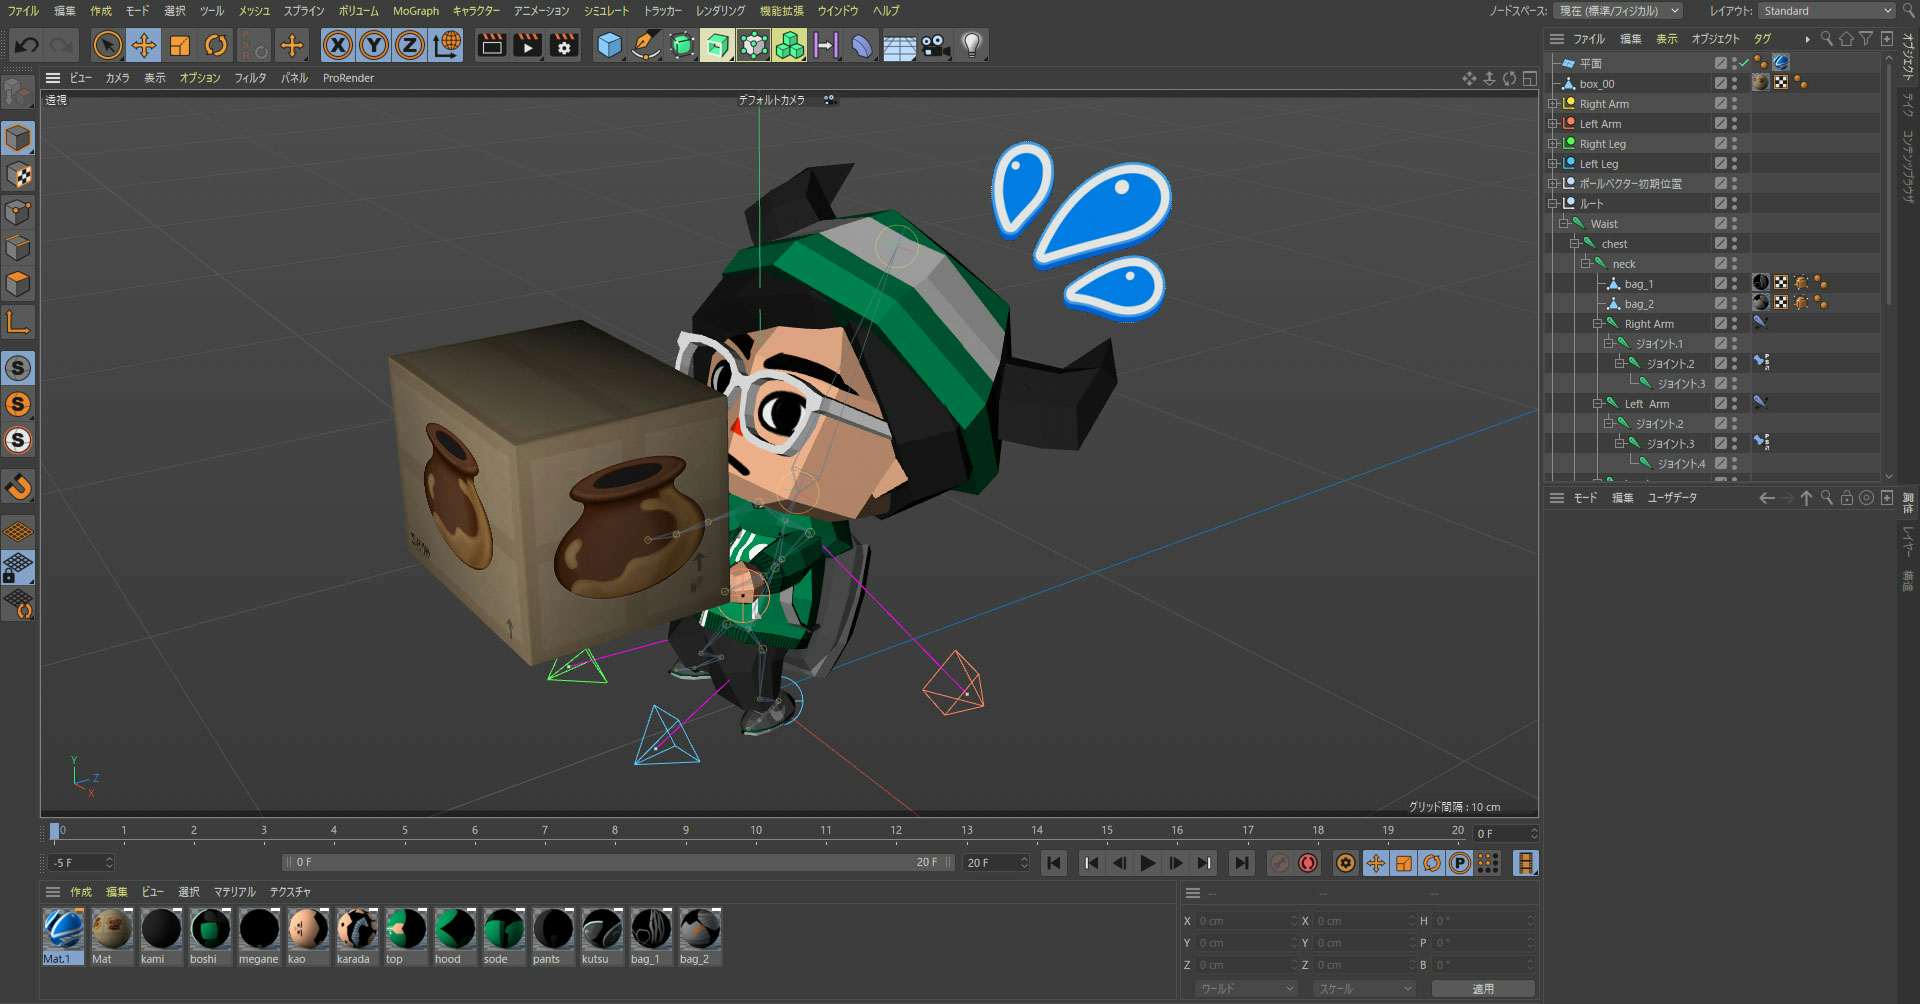Click the Camera object icon

(x=935, y=45)
